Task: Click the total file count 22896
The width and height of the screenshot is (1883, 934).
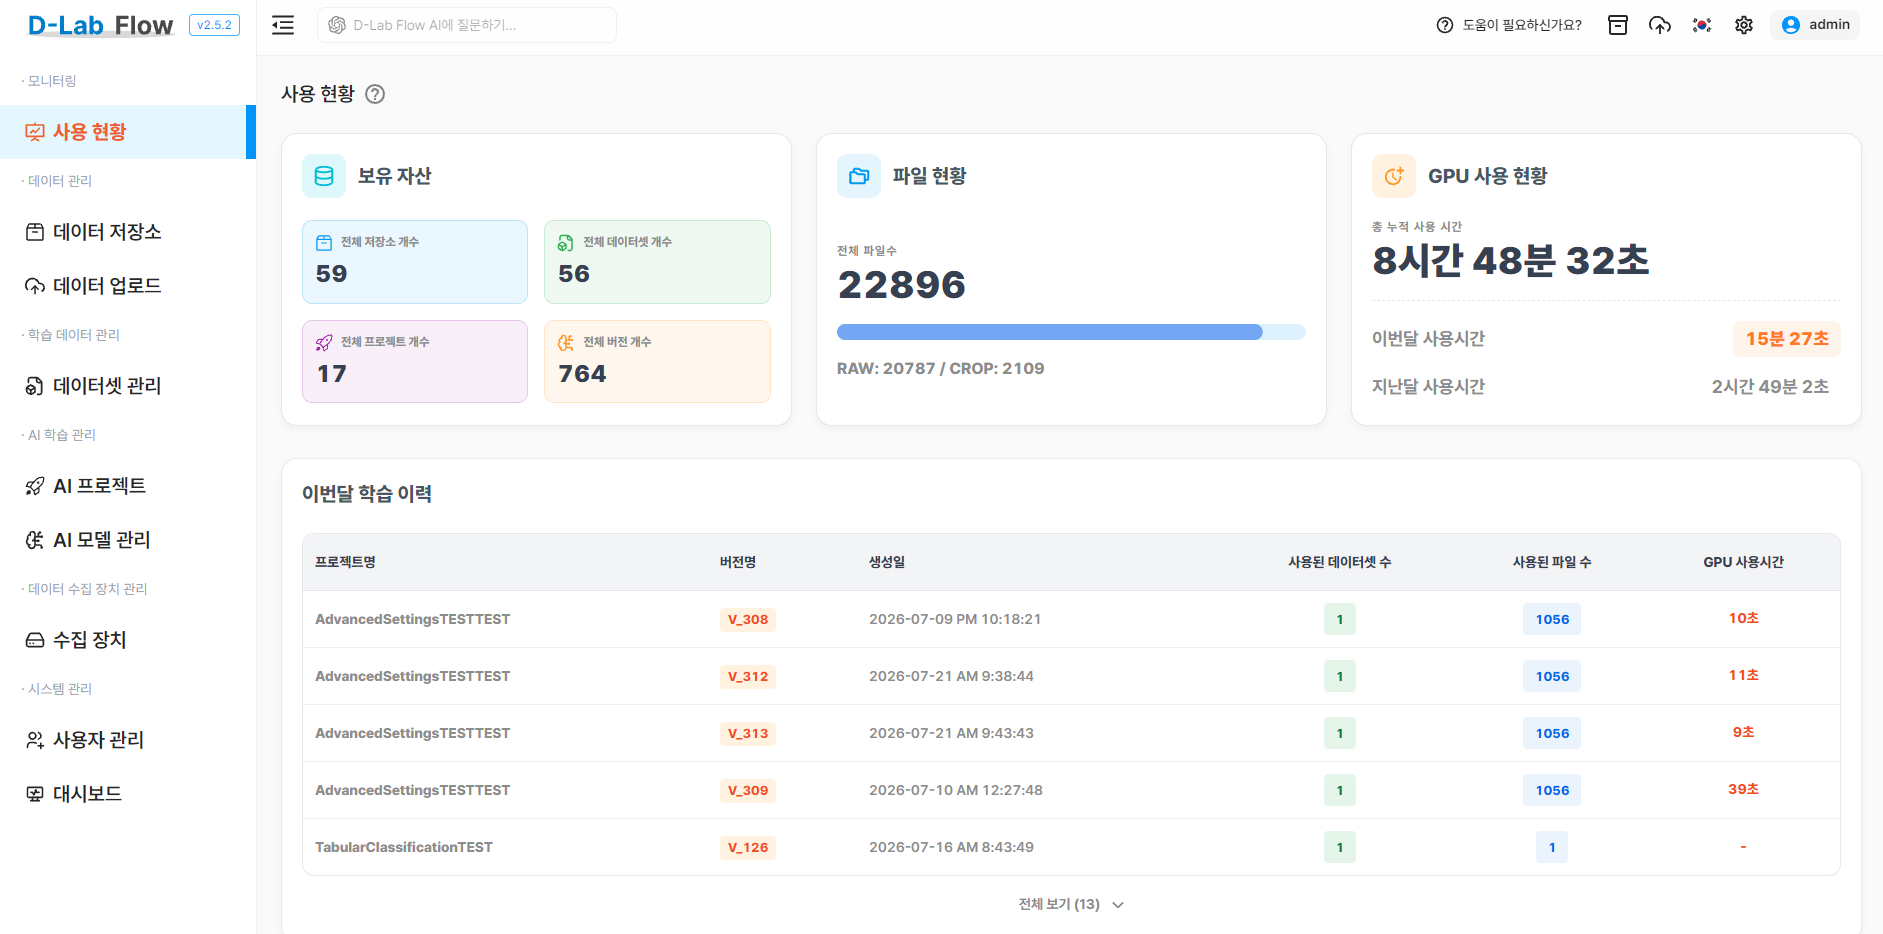Action: pos(902,285)
